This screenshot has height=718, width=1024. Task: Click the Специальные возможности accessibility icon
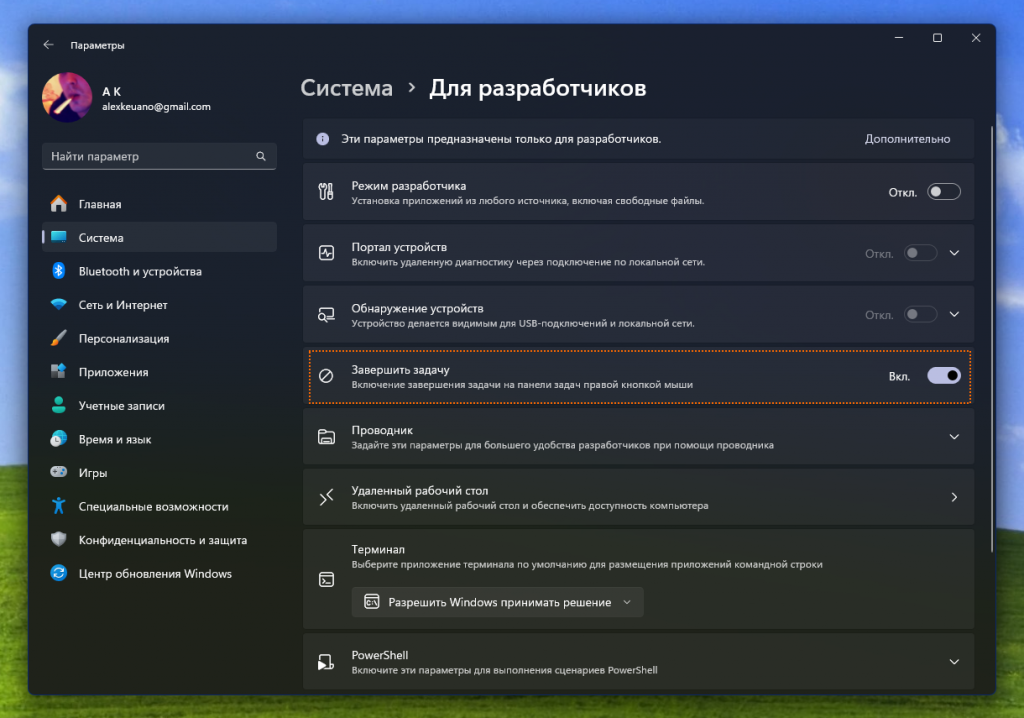coord(59,506)
